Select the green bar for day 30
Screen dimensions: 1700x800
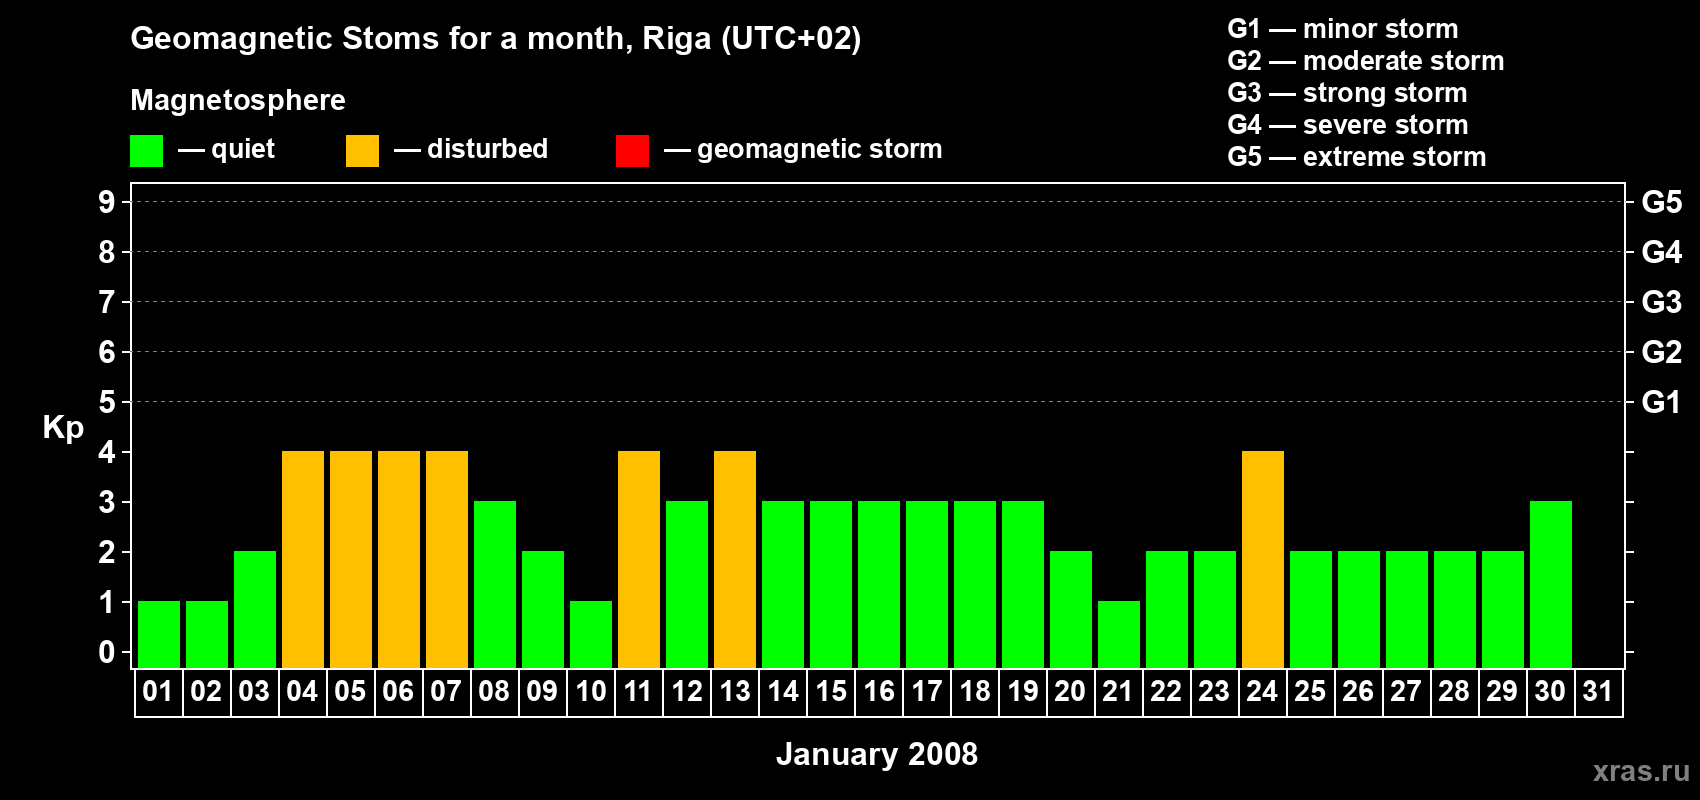point(1551,584)
